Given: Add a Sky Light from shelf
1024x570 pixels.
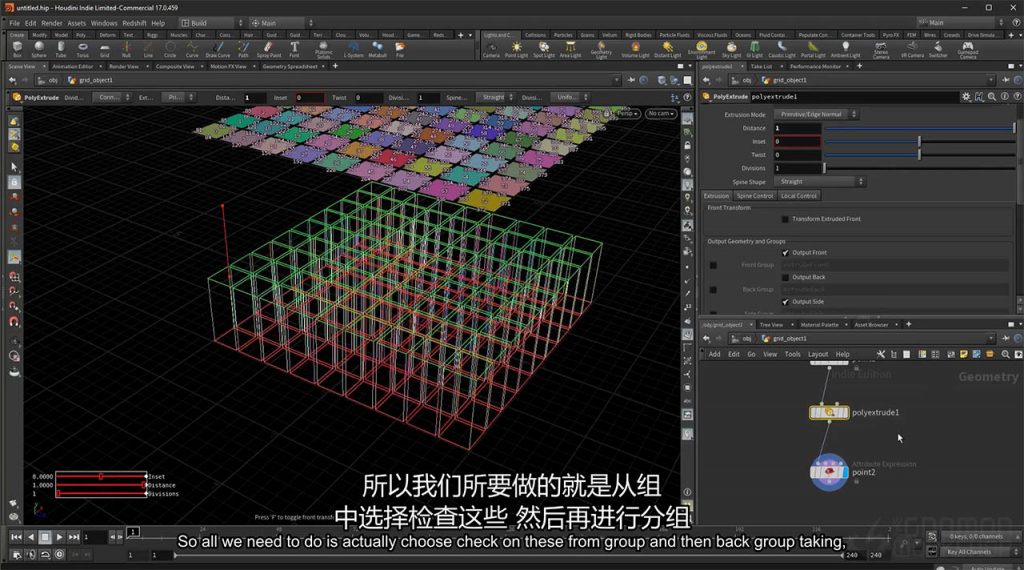Looking at the screenshot, I should (731, 49).
